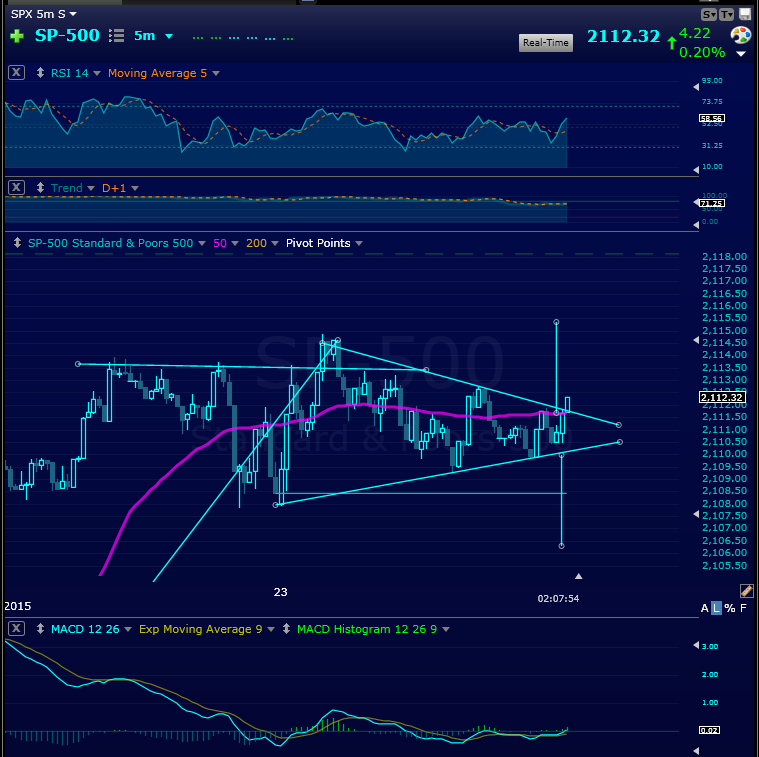
Task: Open the SP-500 Standard & Poors 500 dropdown
Action: click(202, 243)
